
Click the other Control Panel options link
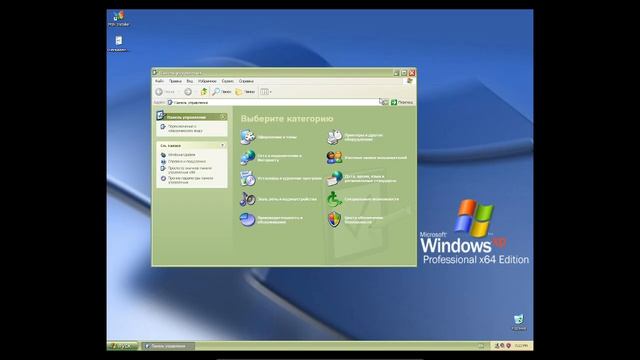[191, 180]
